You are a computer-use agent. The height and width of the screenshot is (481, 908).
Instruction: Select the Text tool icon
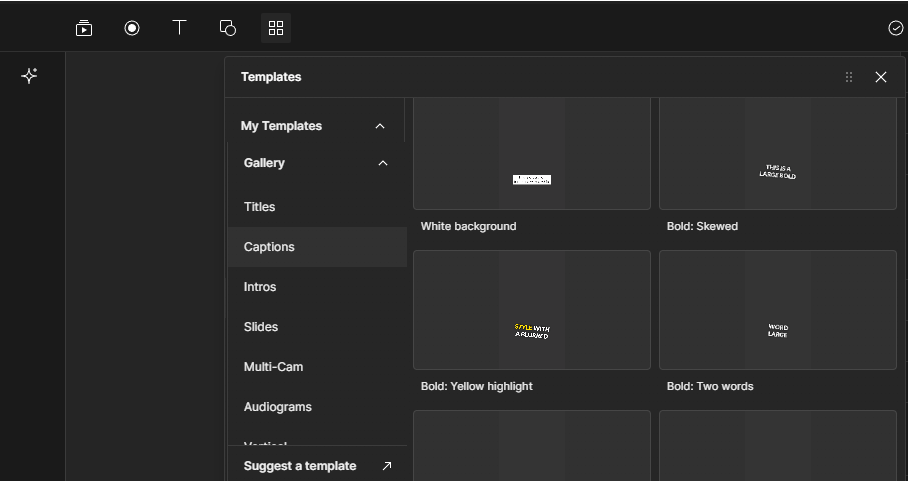[x=180, y=27]
